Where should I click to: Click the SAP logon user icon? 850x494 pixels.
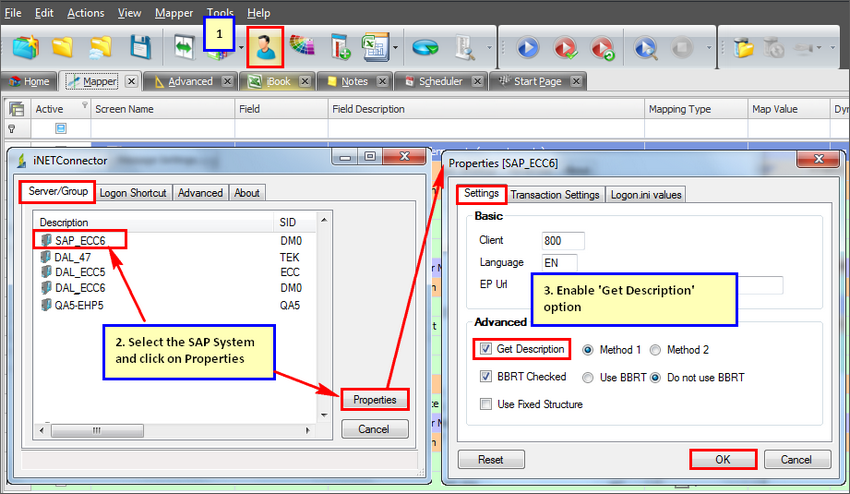[265, 47]
